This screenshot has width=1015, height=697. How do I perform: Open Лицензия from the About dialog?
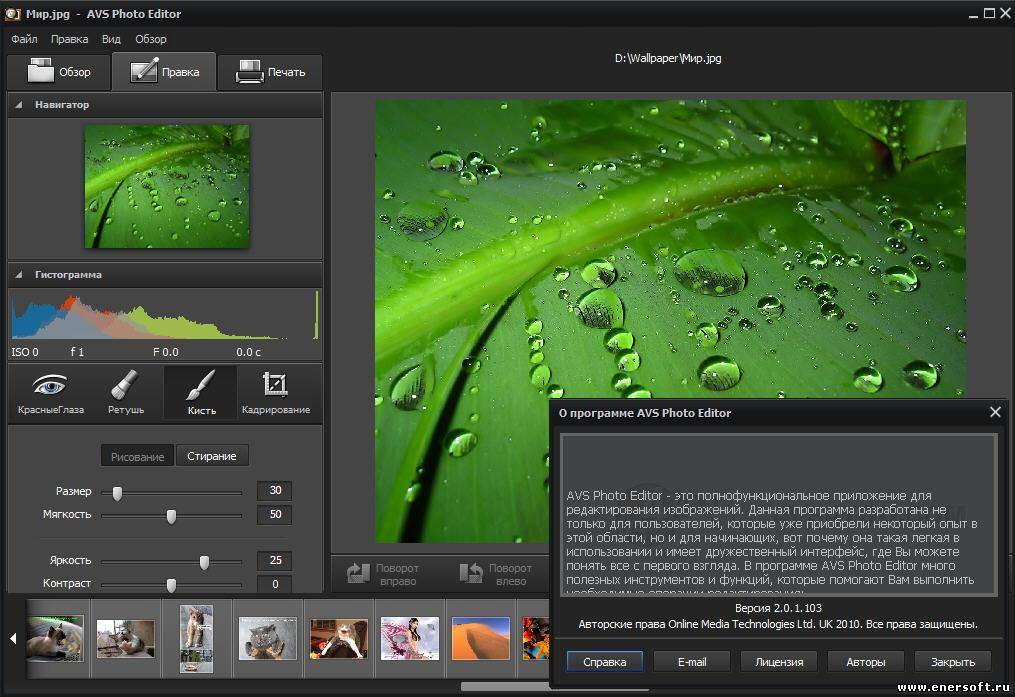pos(779,662)
